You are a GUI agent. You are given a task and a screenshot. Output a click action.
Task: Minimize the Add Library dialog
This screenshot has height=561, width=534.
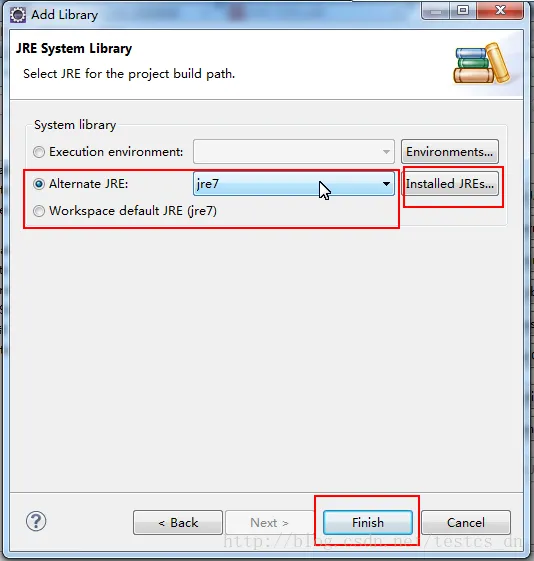click(436, 11)
